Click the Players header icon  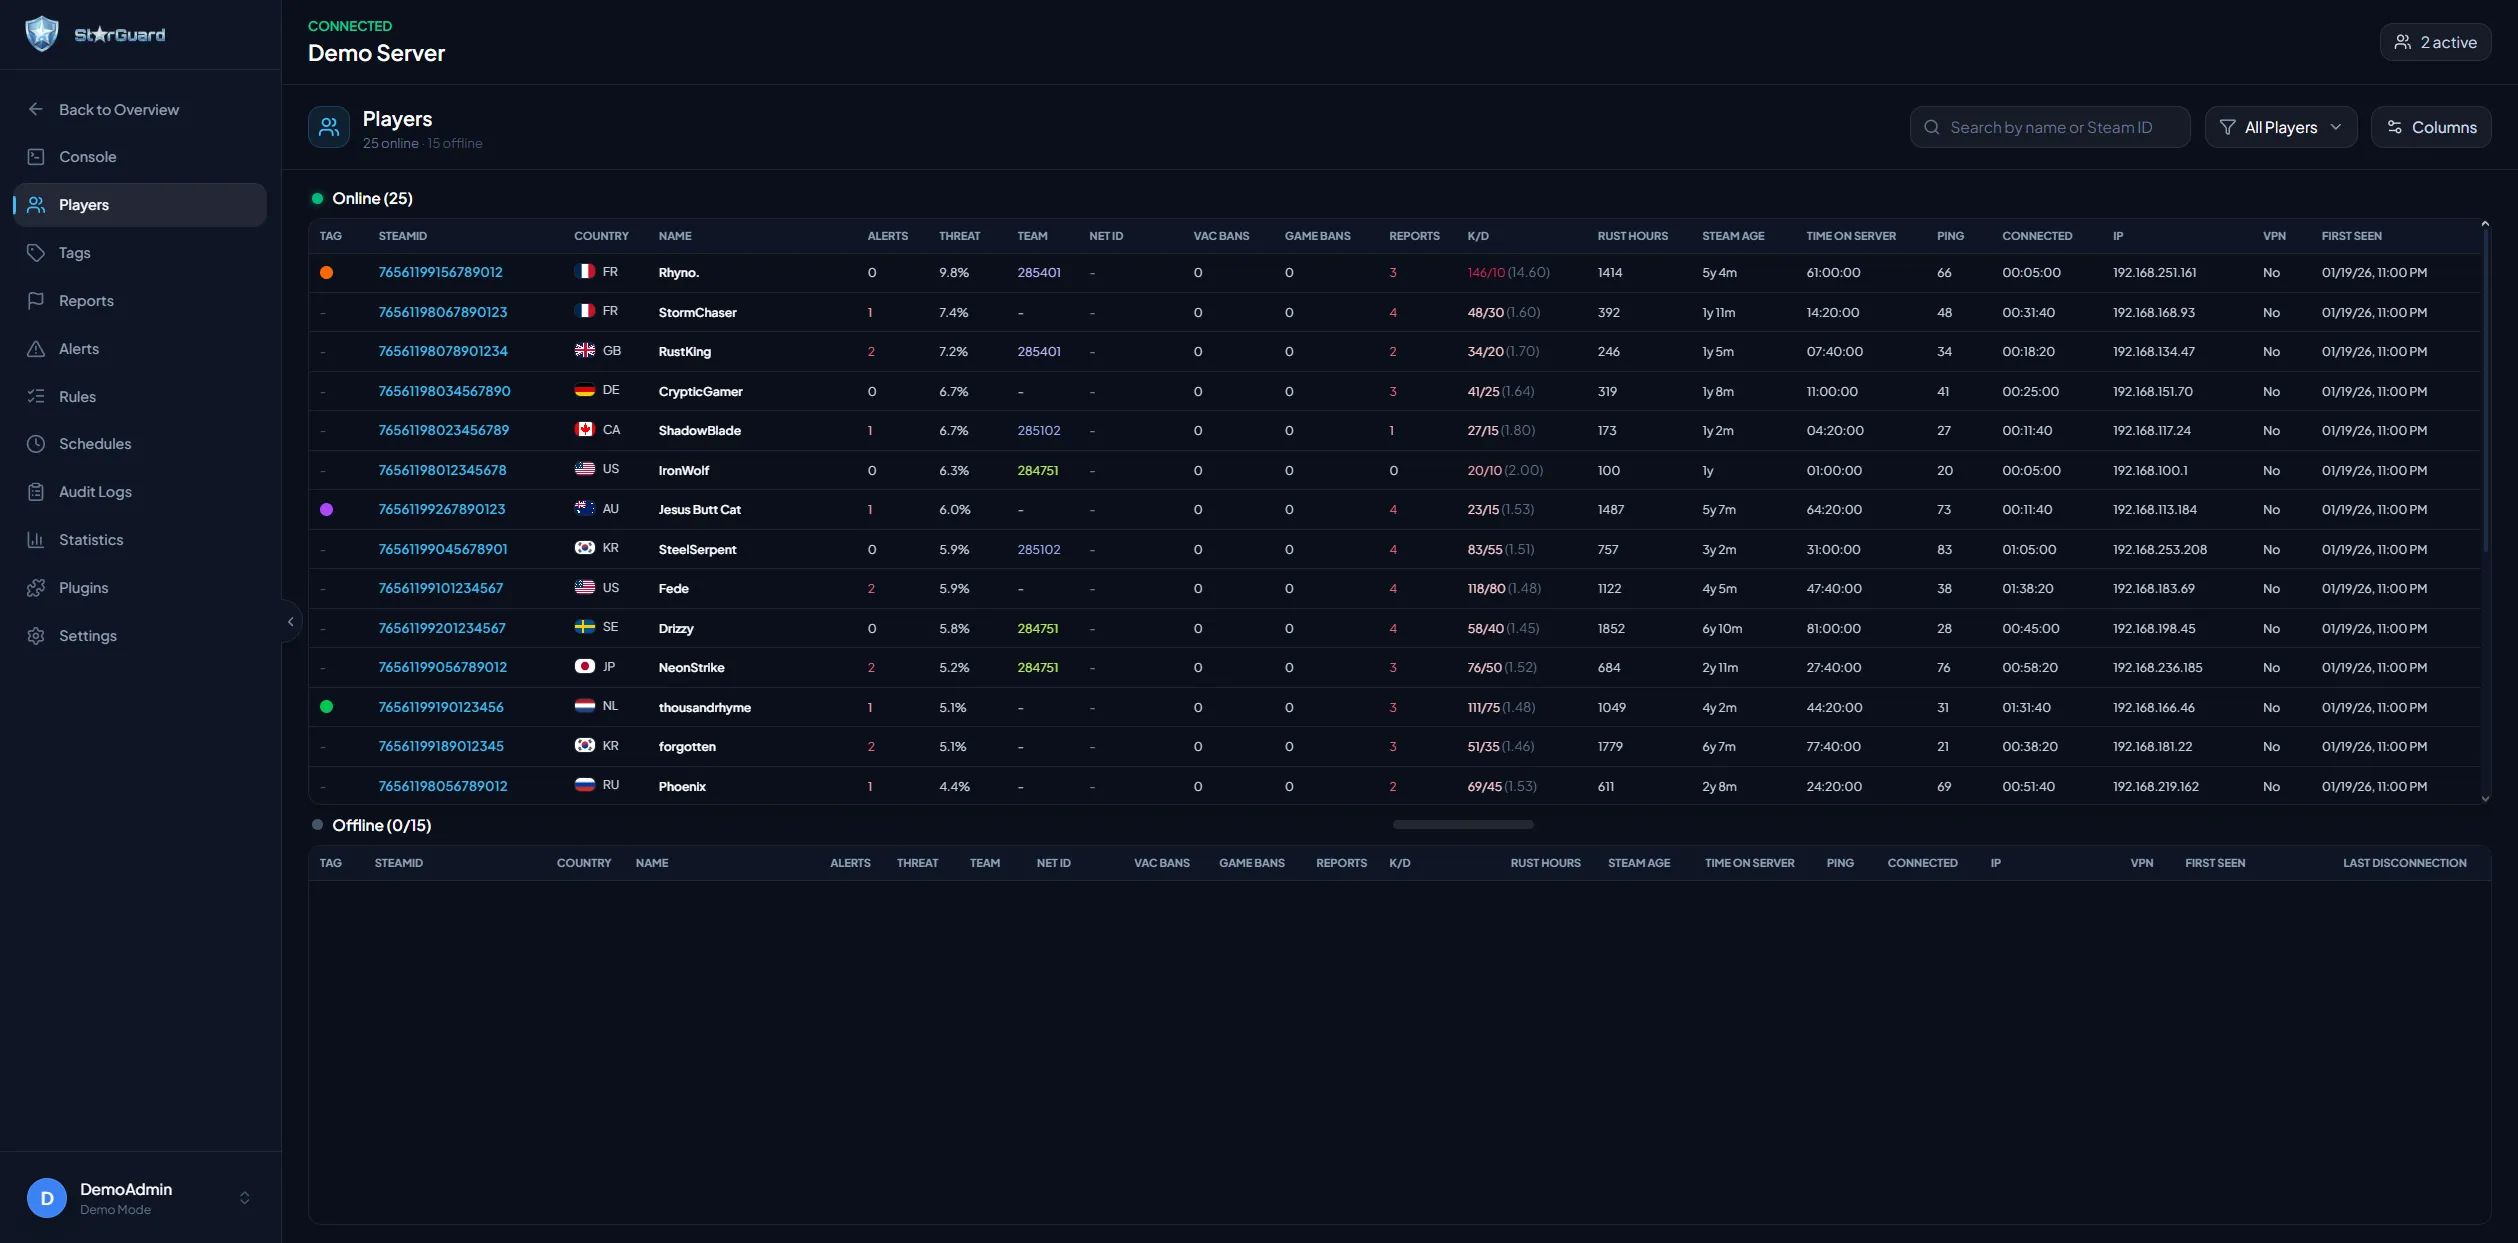click(328, 127)
